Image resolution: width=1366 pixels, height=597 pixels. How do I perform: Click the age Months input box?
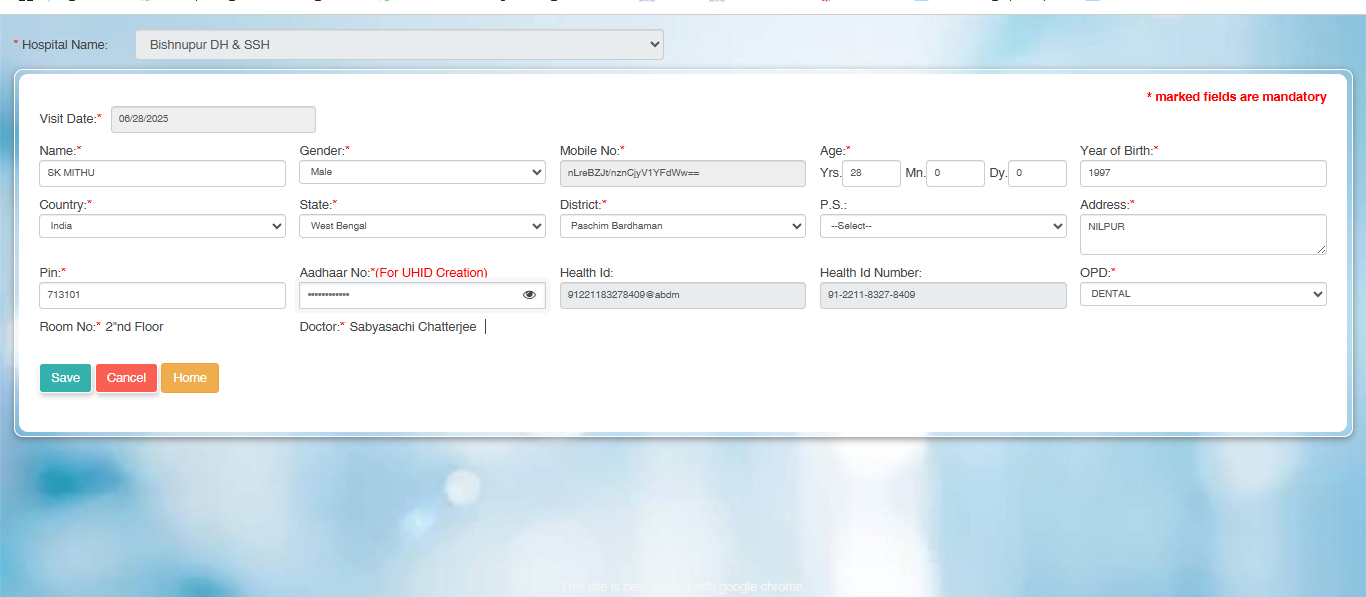tap(955, 173)
